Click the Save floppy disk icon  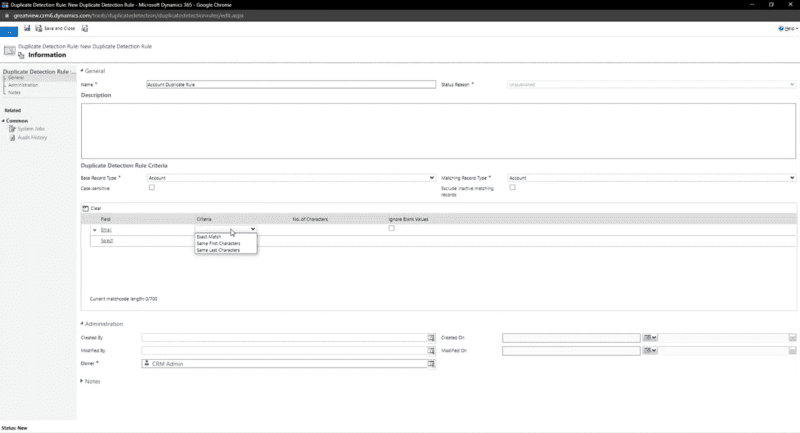point(27,28)
